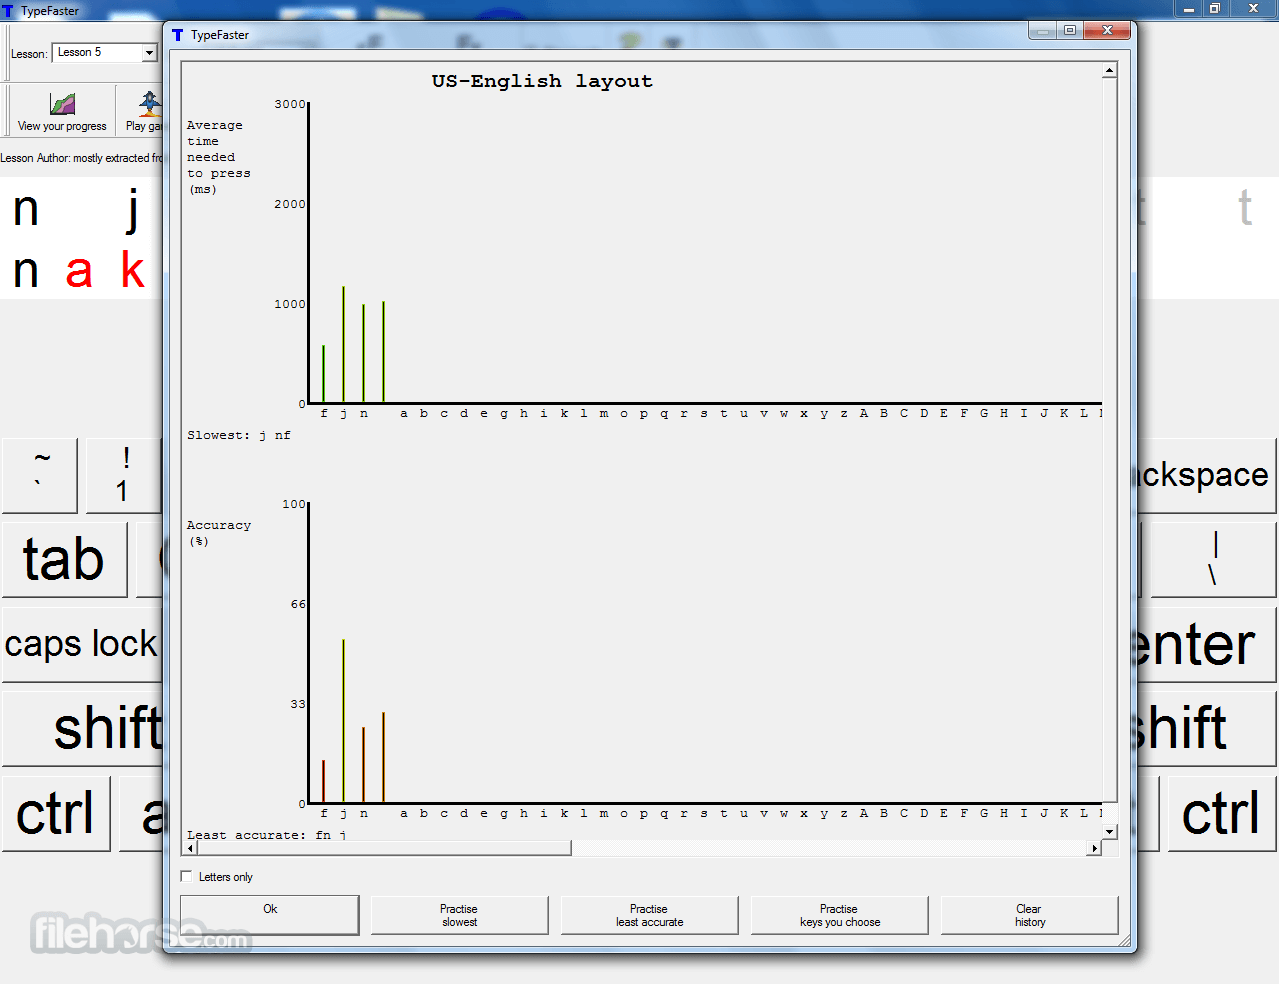Click the backslash pipe key

[1213, 560]
